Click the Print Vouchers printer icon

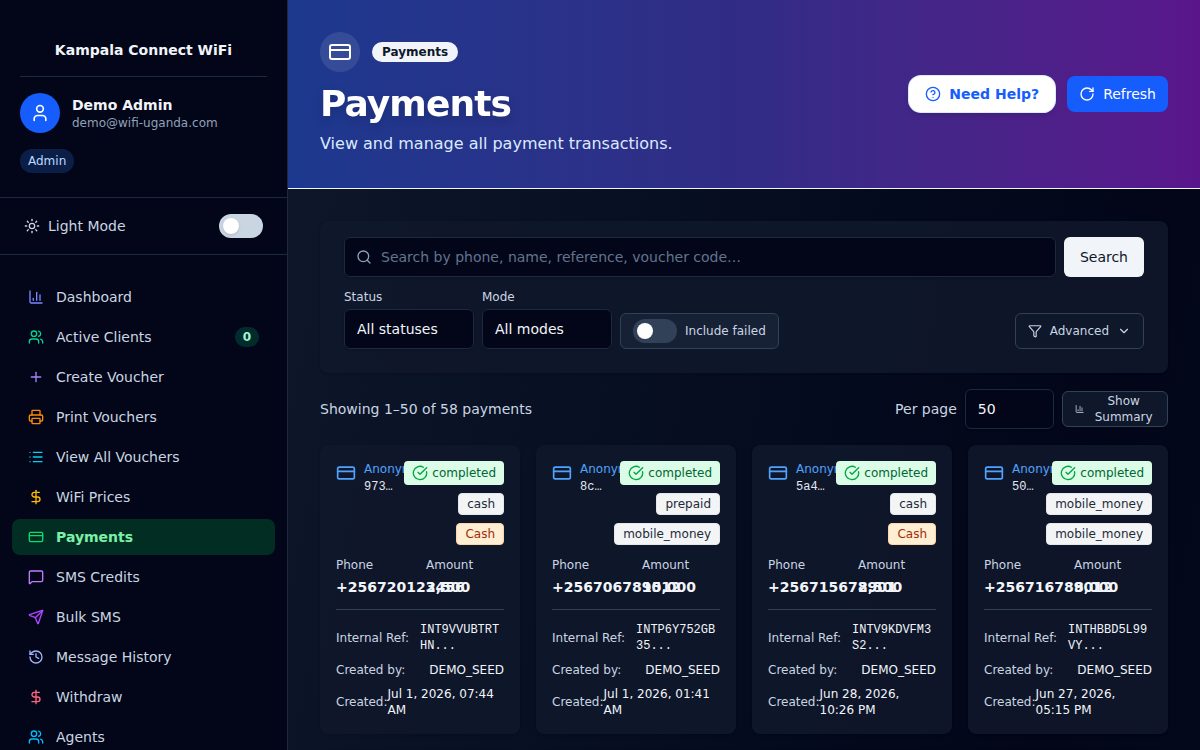pos(36,417)
